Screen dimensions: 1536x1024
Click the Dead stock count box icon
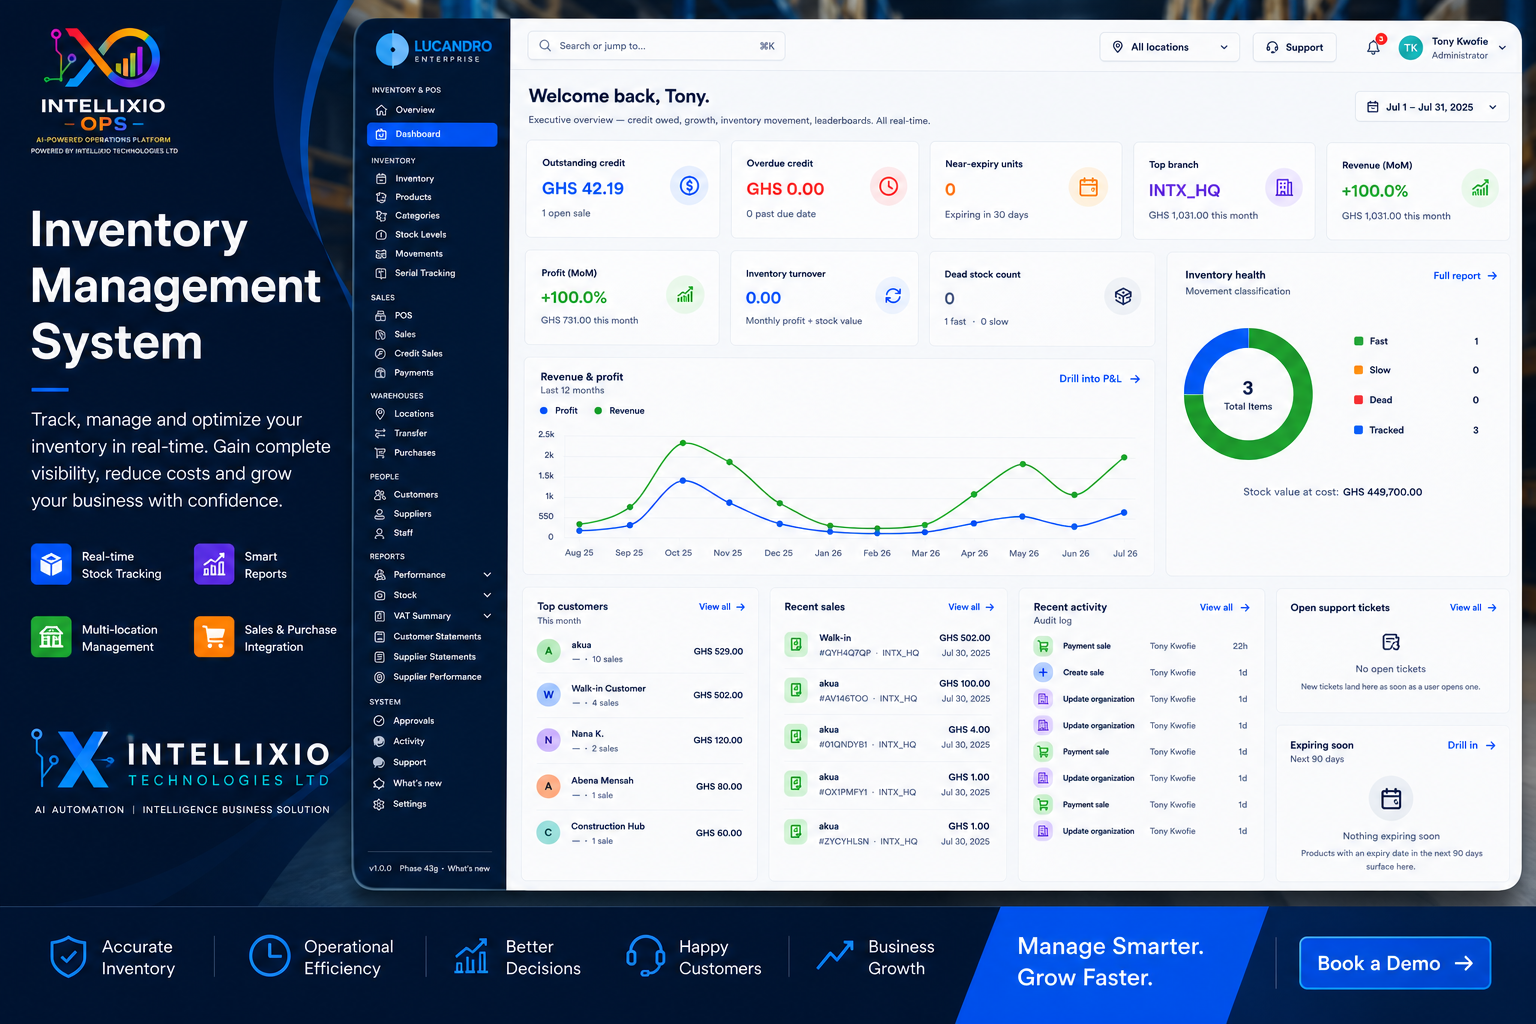point(1122,296)
